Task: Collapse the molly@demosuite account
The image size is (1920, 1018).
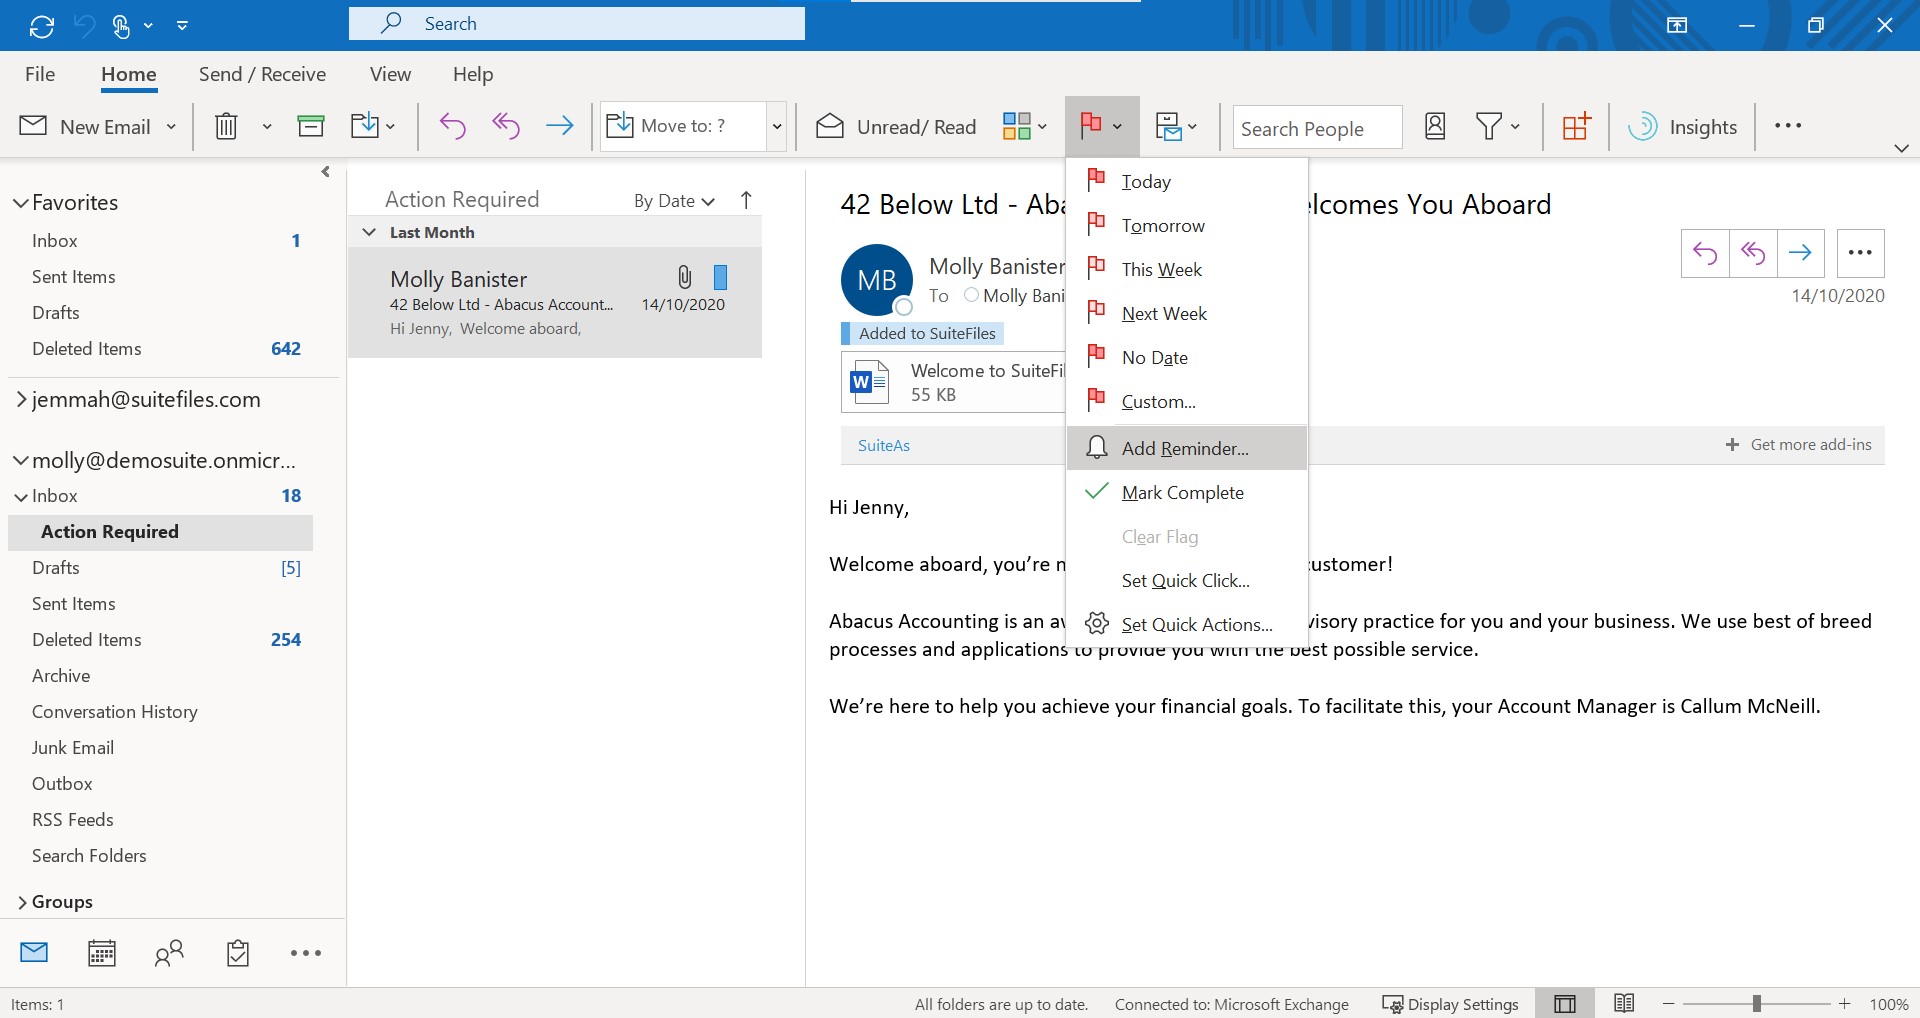Action: [x=20, y=461]
